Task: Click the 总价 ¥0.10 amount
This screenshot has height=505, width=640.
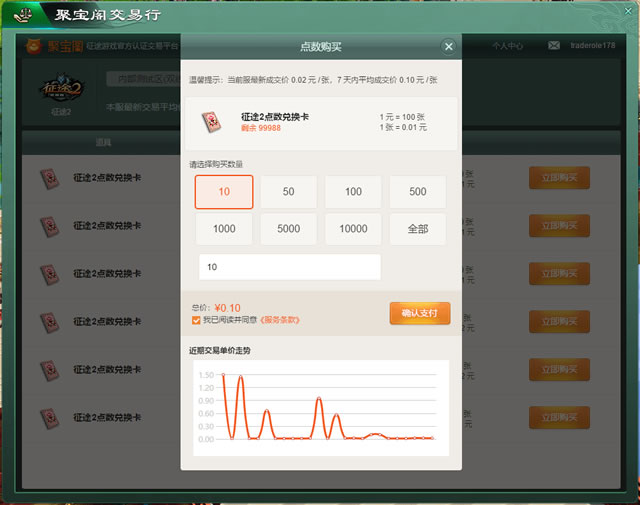Action: (x=227, y=308)
